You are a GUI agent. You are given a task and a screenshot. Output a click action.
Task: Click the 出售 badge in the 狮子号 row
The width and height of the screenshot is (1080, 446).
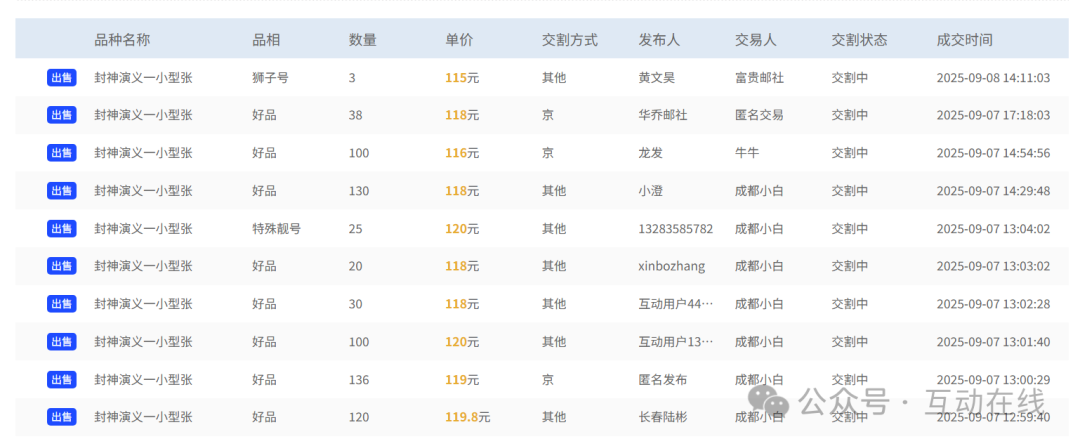[61, 78]
